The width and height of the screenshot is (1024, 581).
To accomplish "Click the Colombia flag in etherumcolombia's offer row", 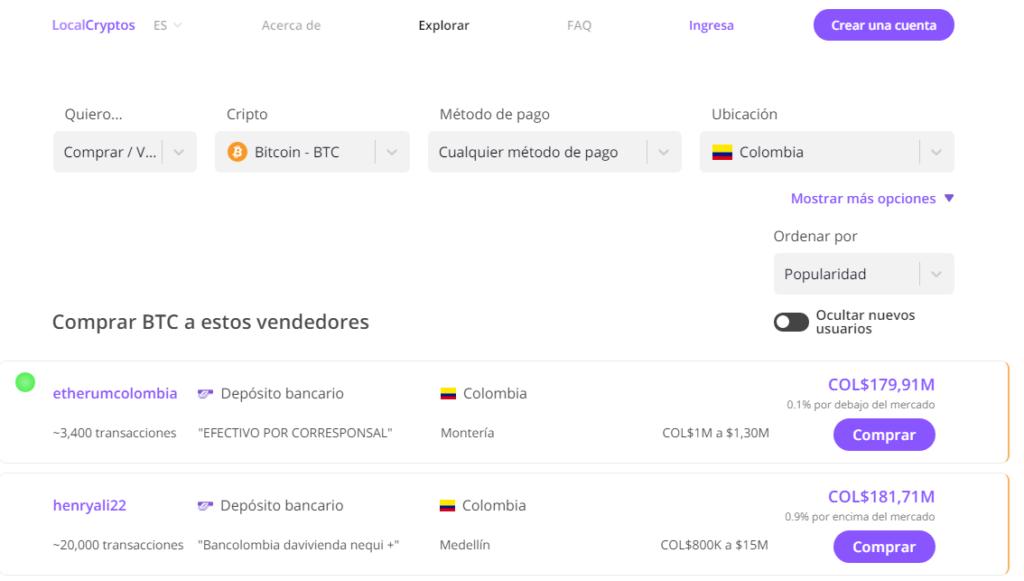I will pos(448,394).
